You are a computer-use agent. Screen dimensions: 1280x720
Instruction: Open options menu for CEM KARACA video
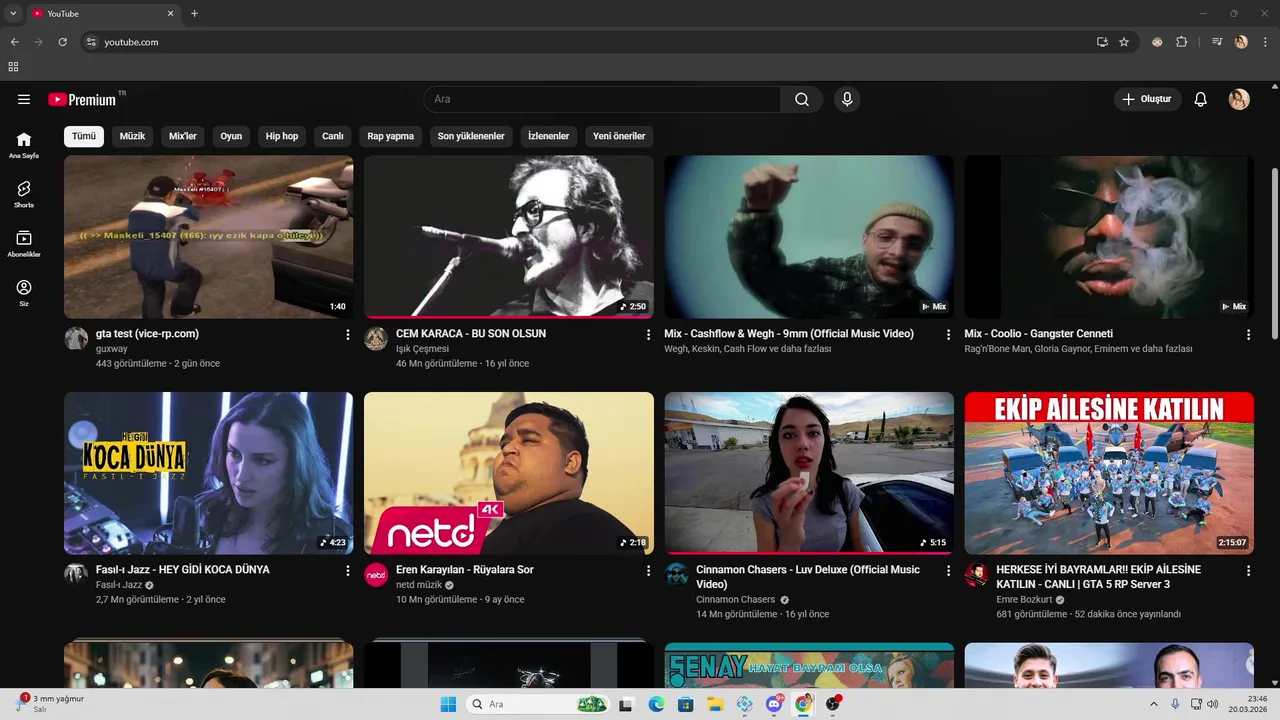648,335
